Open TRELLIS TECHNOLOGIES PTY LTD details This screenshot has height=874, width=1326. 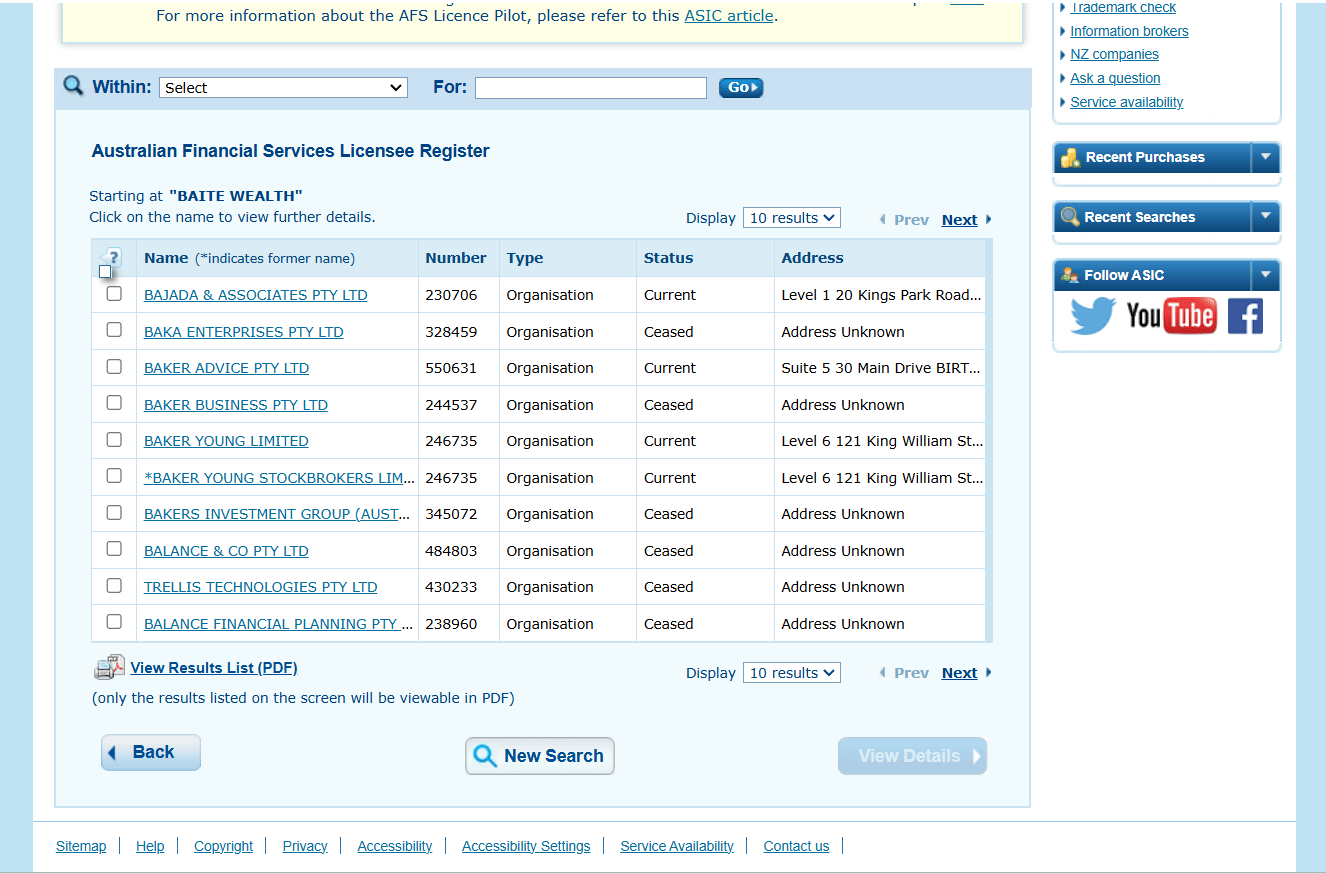261,587
